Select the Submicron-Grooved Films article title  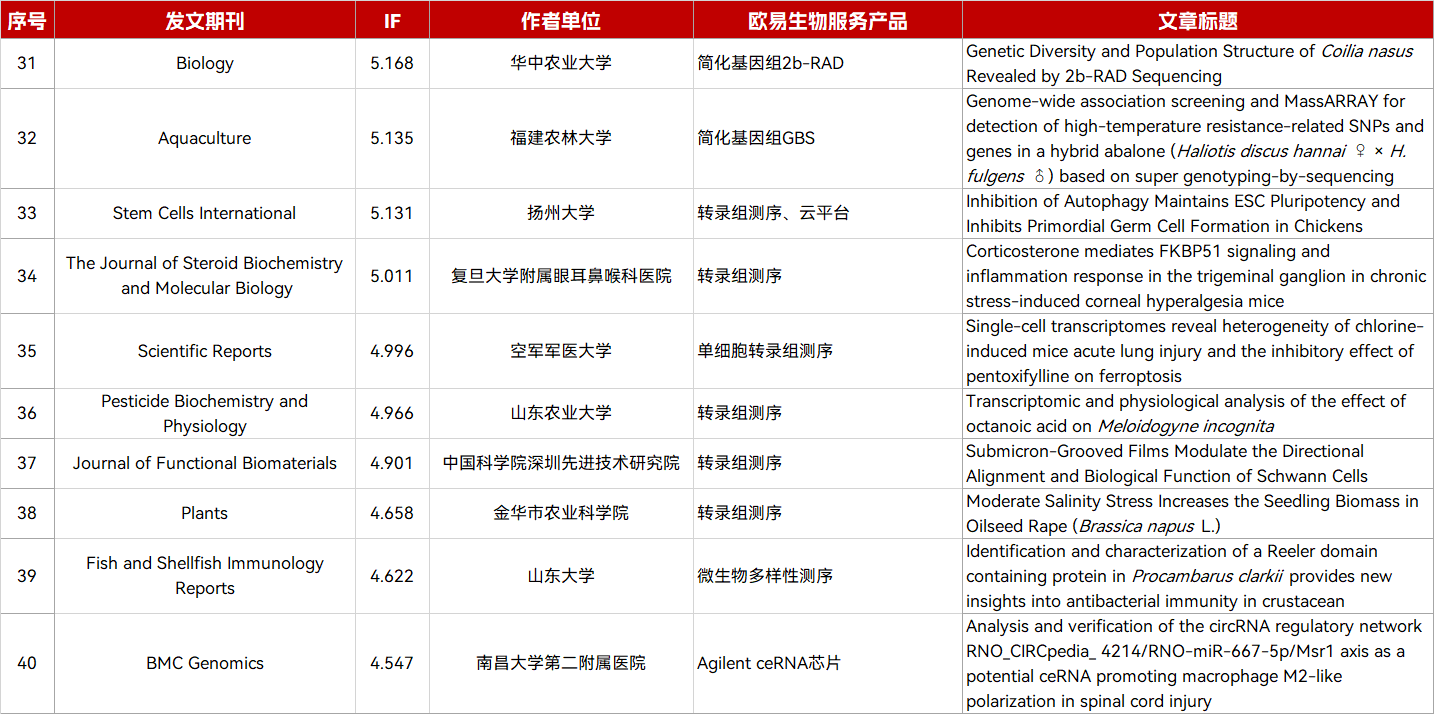coord(1198,464)
